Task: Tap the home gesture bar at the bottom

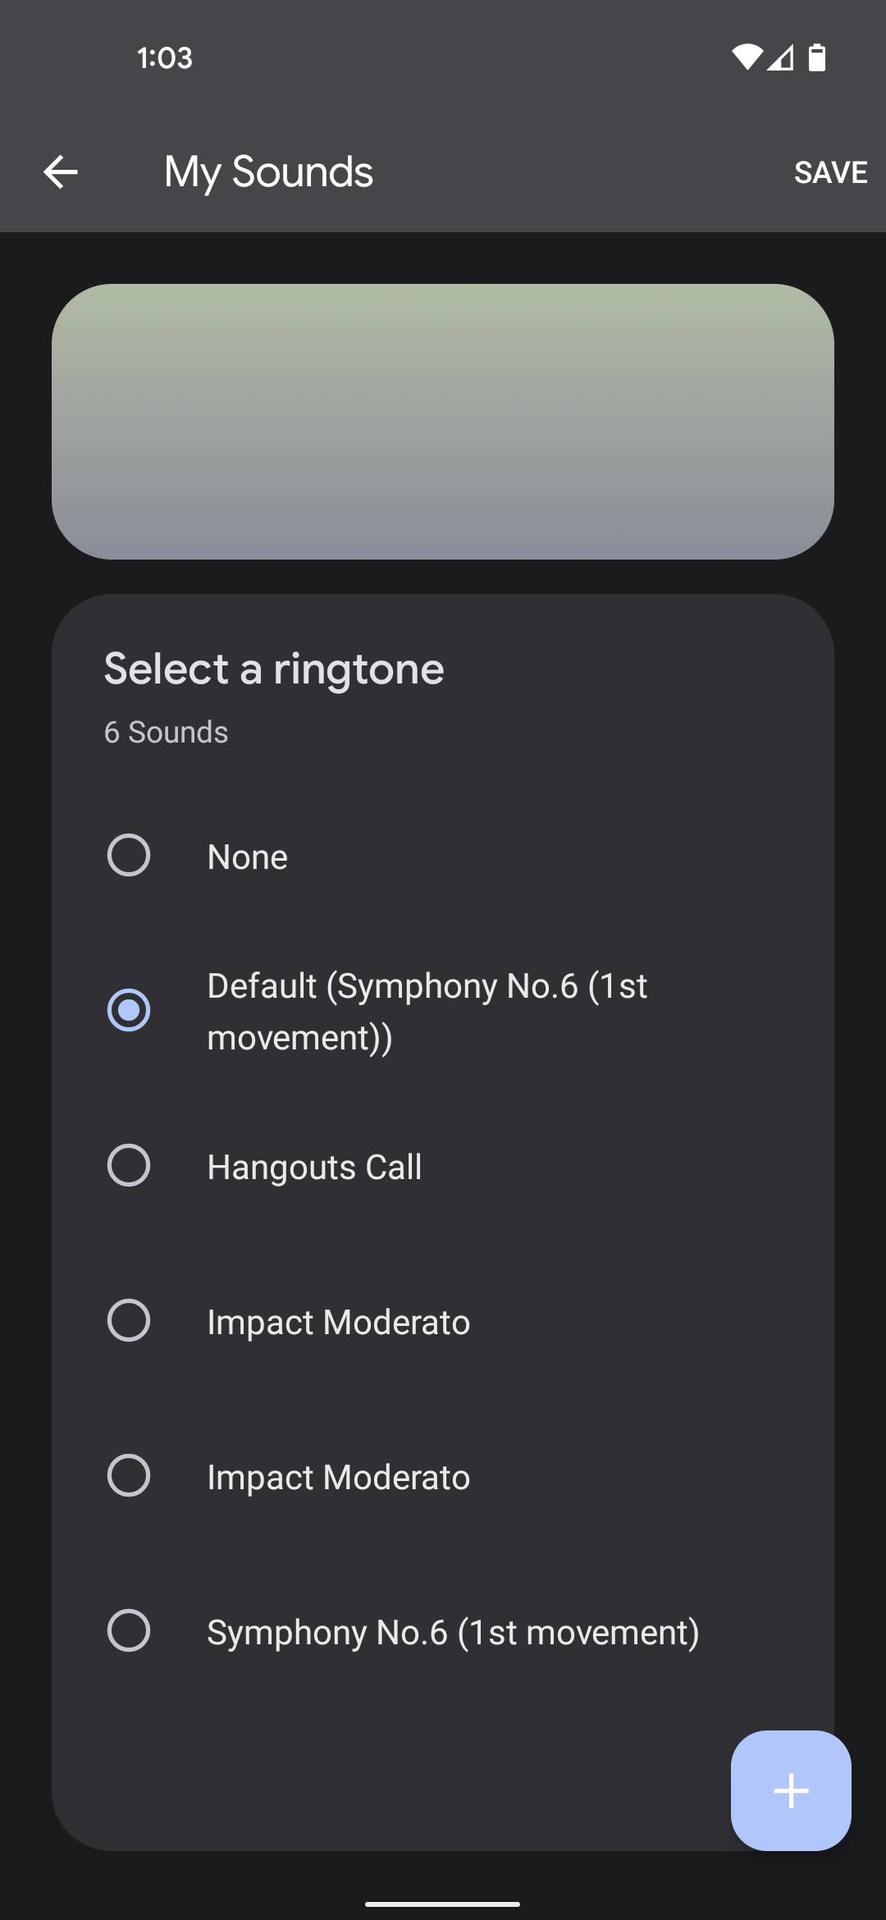Action: pyautogui.click(x=443, y=1903)
